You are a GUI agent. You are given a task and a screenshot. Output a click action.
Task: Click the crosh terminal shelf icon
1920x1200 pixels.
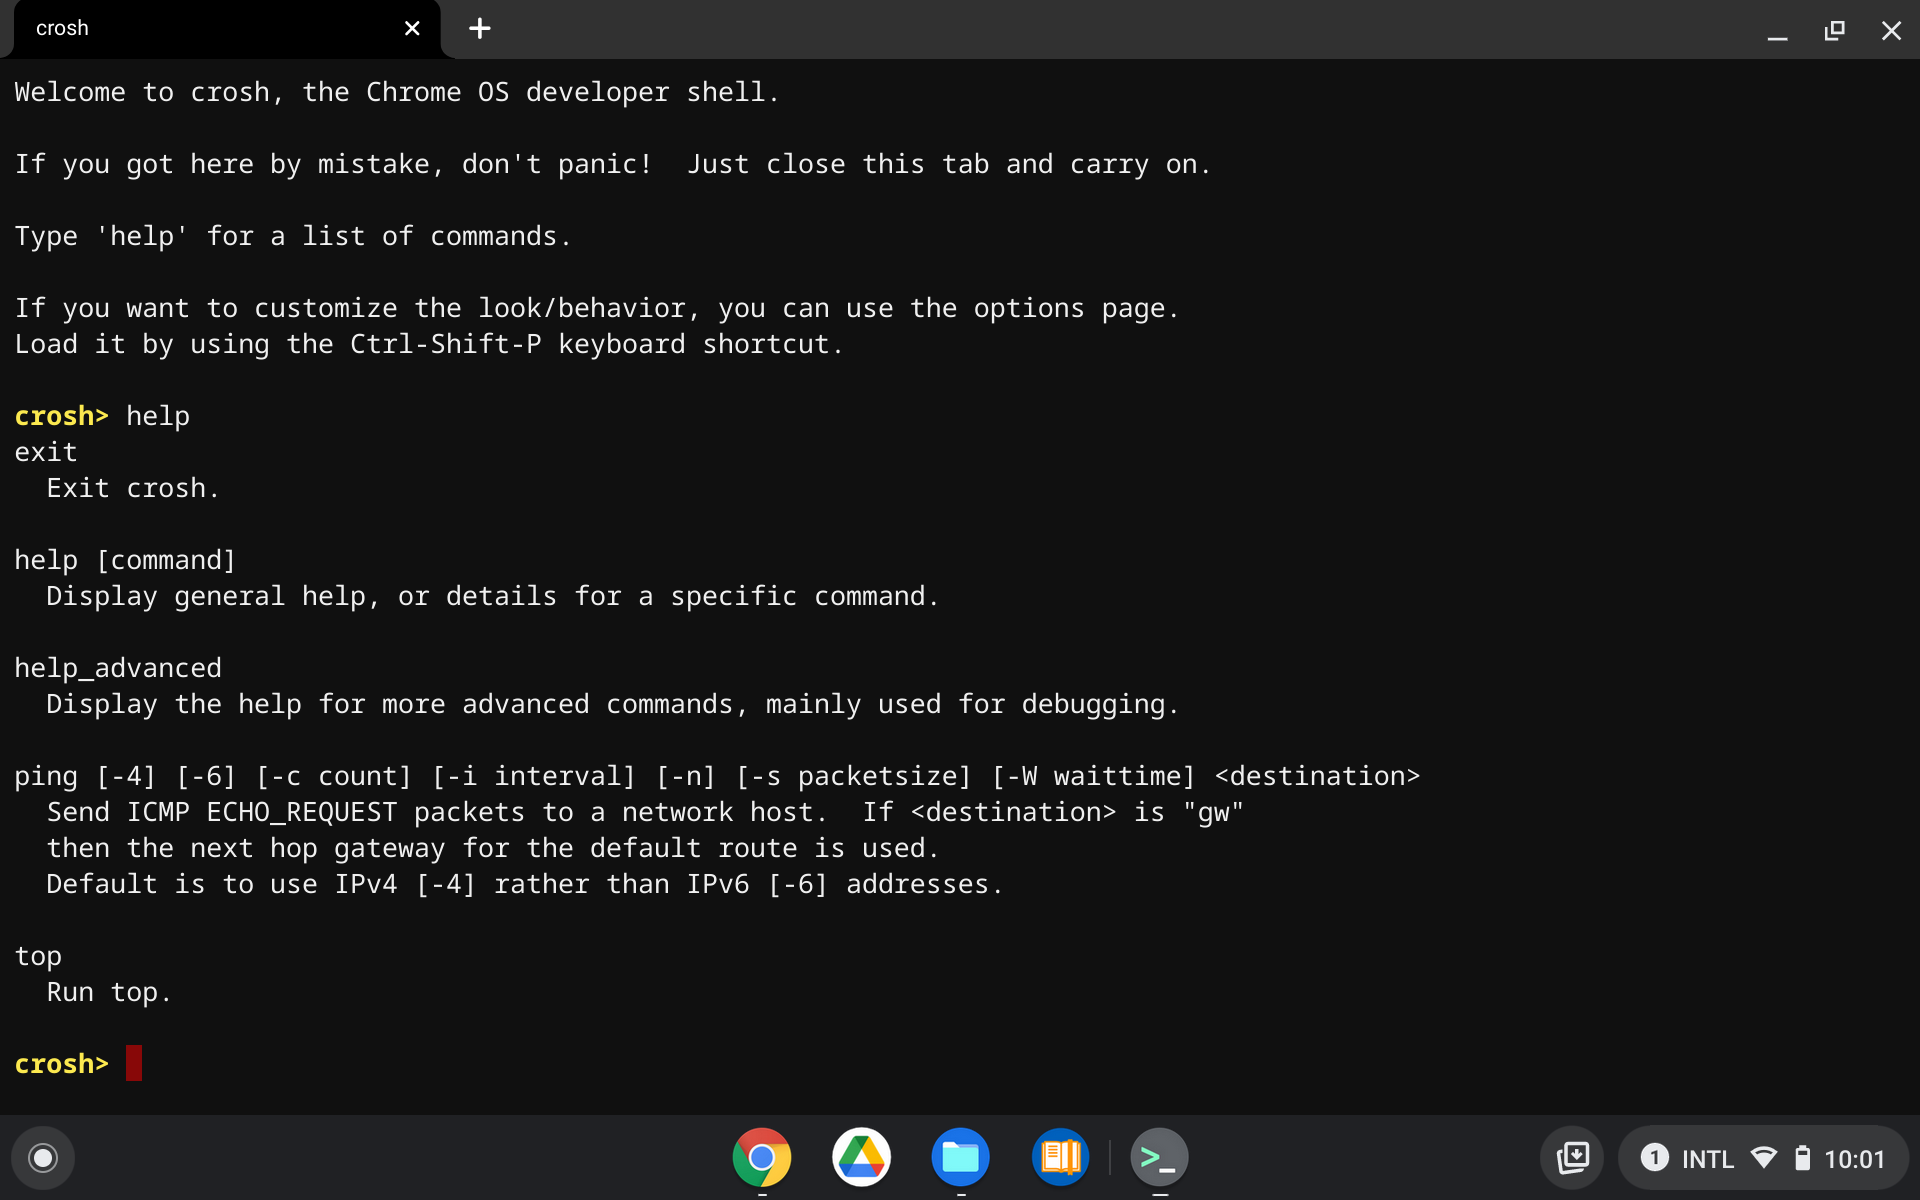[x=1159, y=1157]
